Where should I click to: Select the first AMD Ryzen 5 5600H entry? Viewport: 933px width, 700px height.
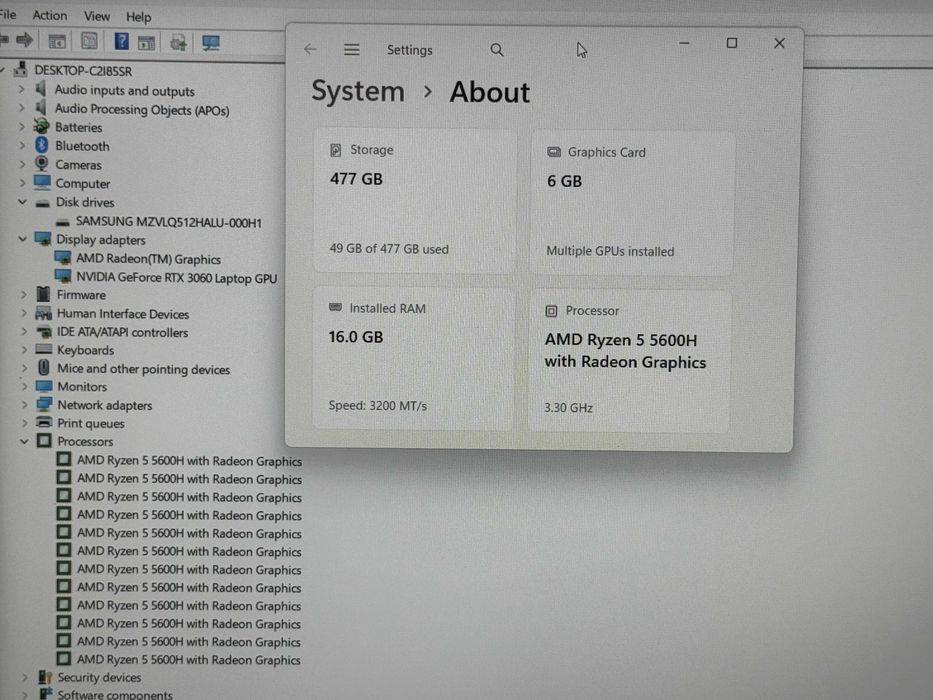point(189,461)
